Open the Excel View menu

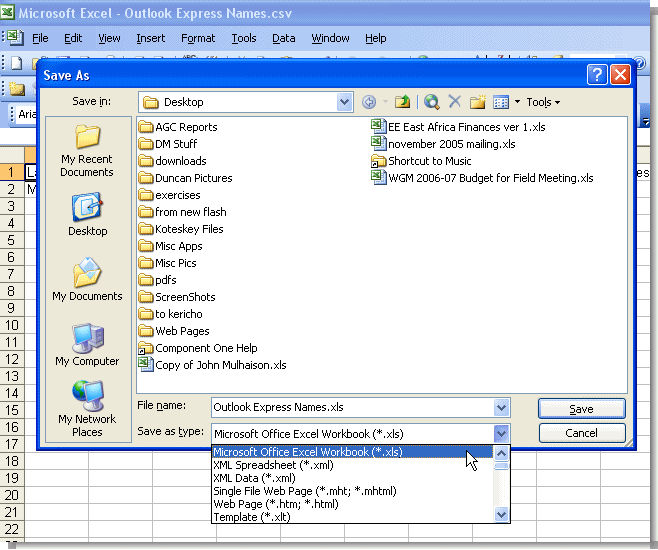(x=109, y=38)
